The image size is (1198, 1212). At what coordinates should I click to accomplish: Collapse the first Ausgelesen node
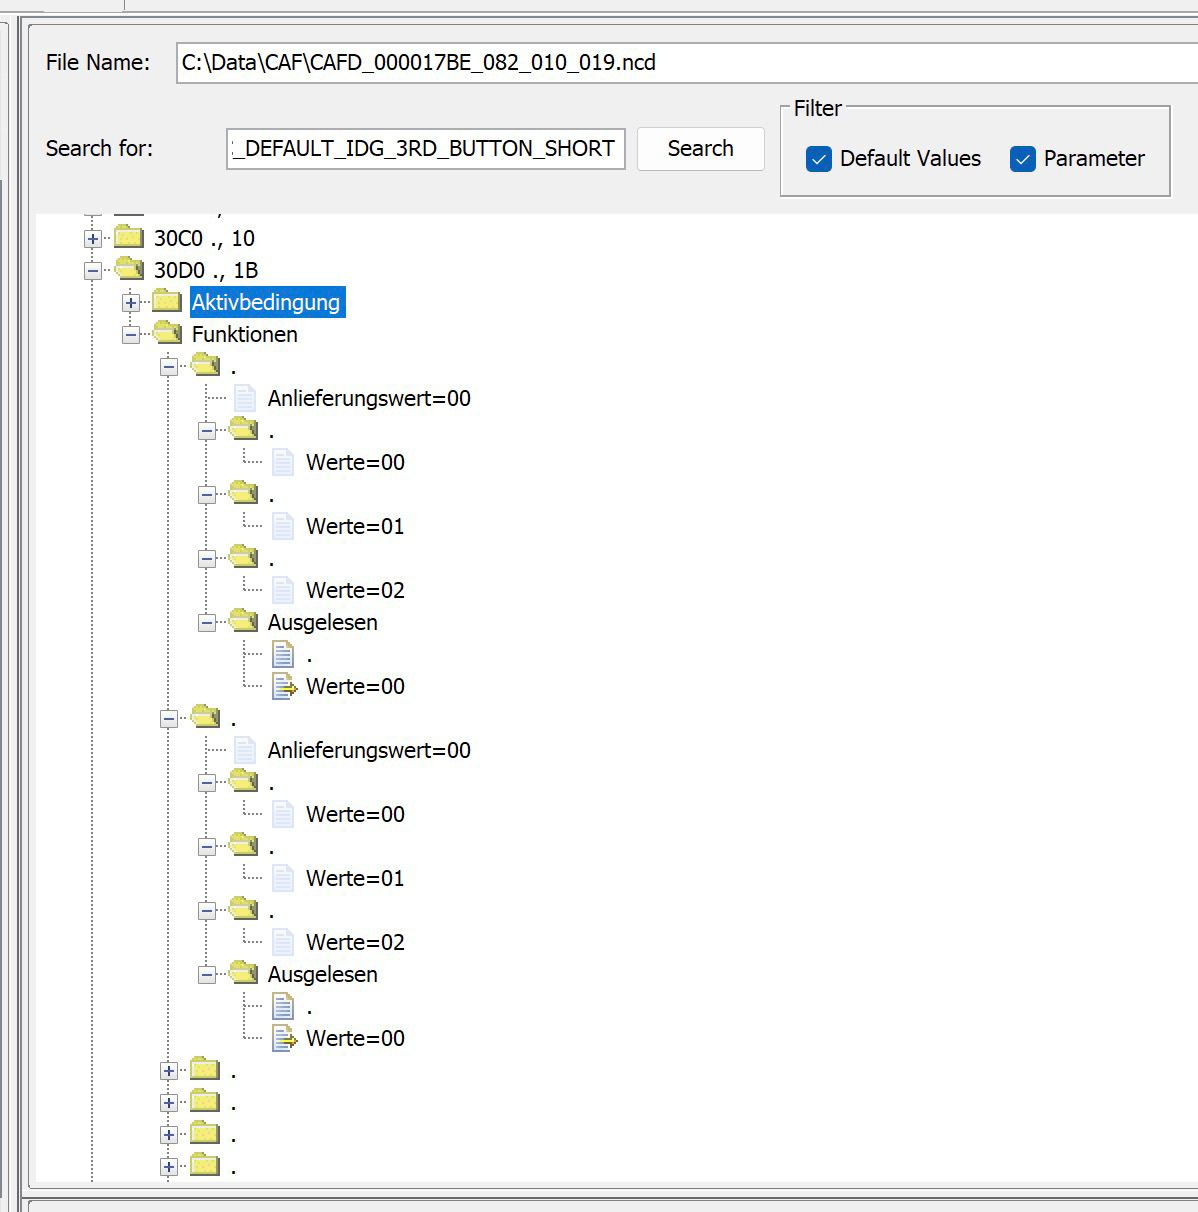[207, 623]
